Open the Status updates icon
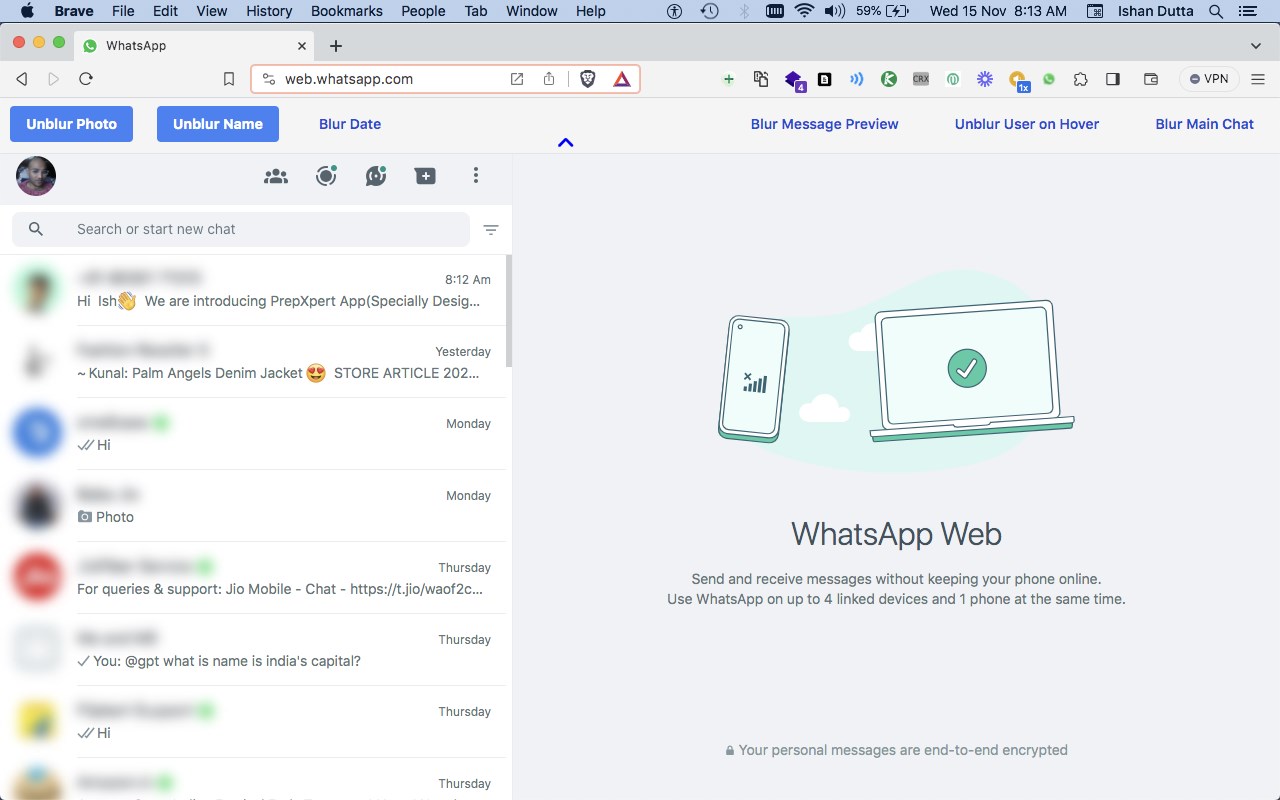The height and width of the screenshot is (800, 1280). click(326, 176)
